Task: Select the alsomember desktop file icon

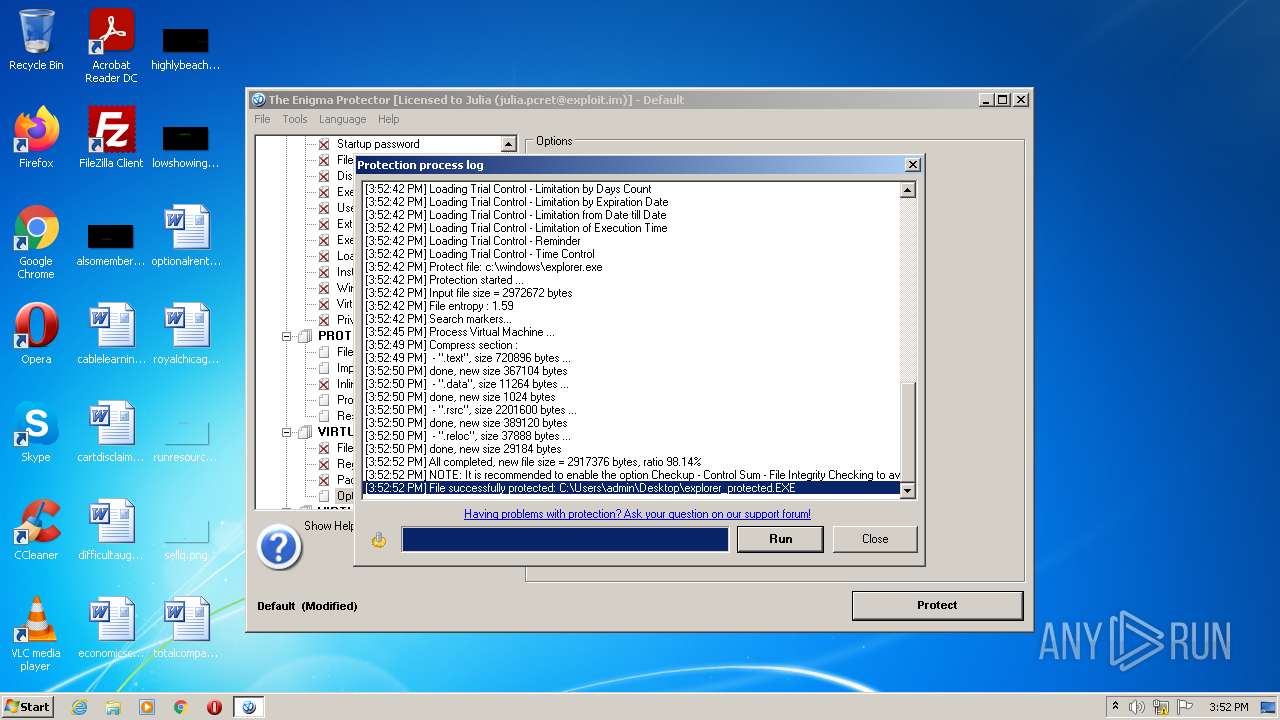Action: pyautogui.click(x=111, y=242)
